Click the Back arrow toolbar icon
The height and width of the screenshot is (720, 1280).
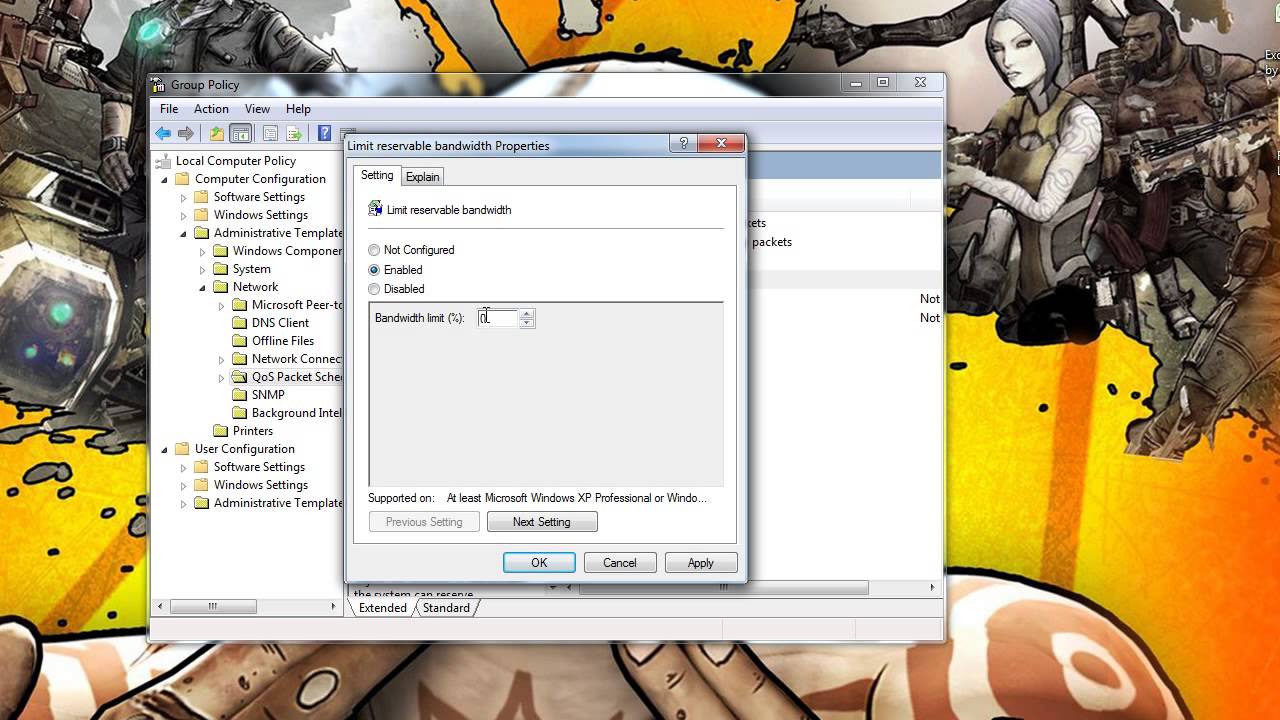pyautogui.click(x=163, y=133)
